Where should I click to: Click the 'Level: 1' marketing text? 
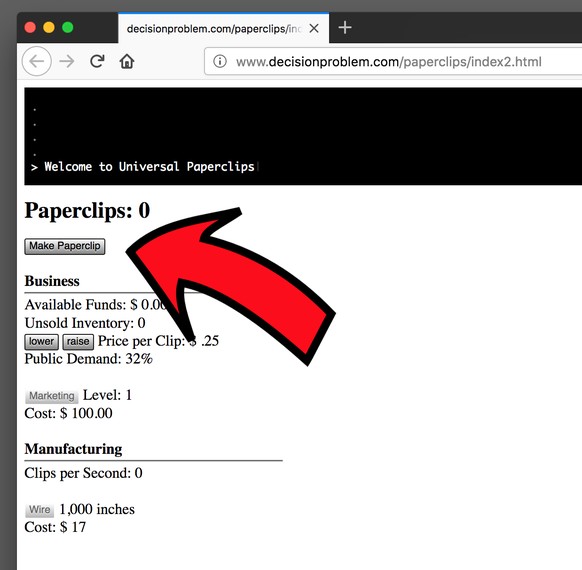(107, 395)
